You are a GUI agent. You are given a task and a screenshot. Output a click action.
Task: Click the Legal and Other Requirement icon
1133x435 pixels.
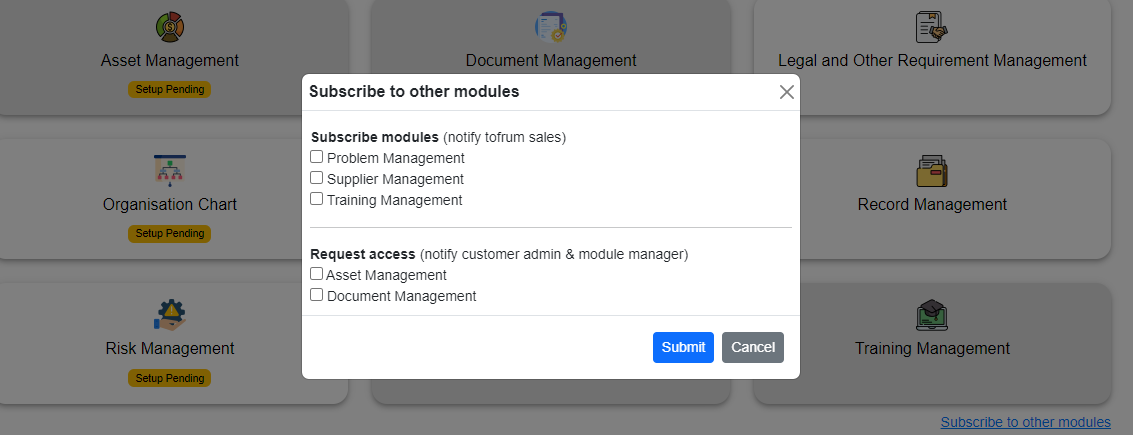click(931, 27)
